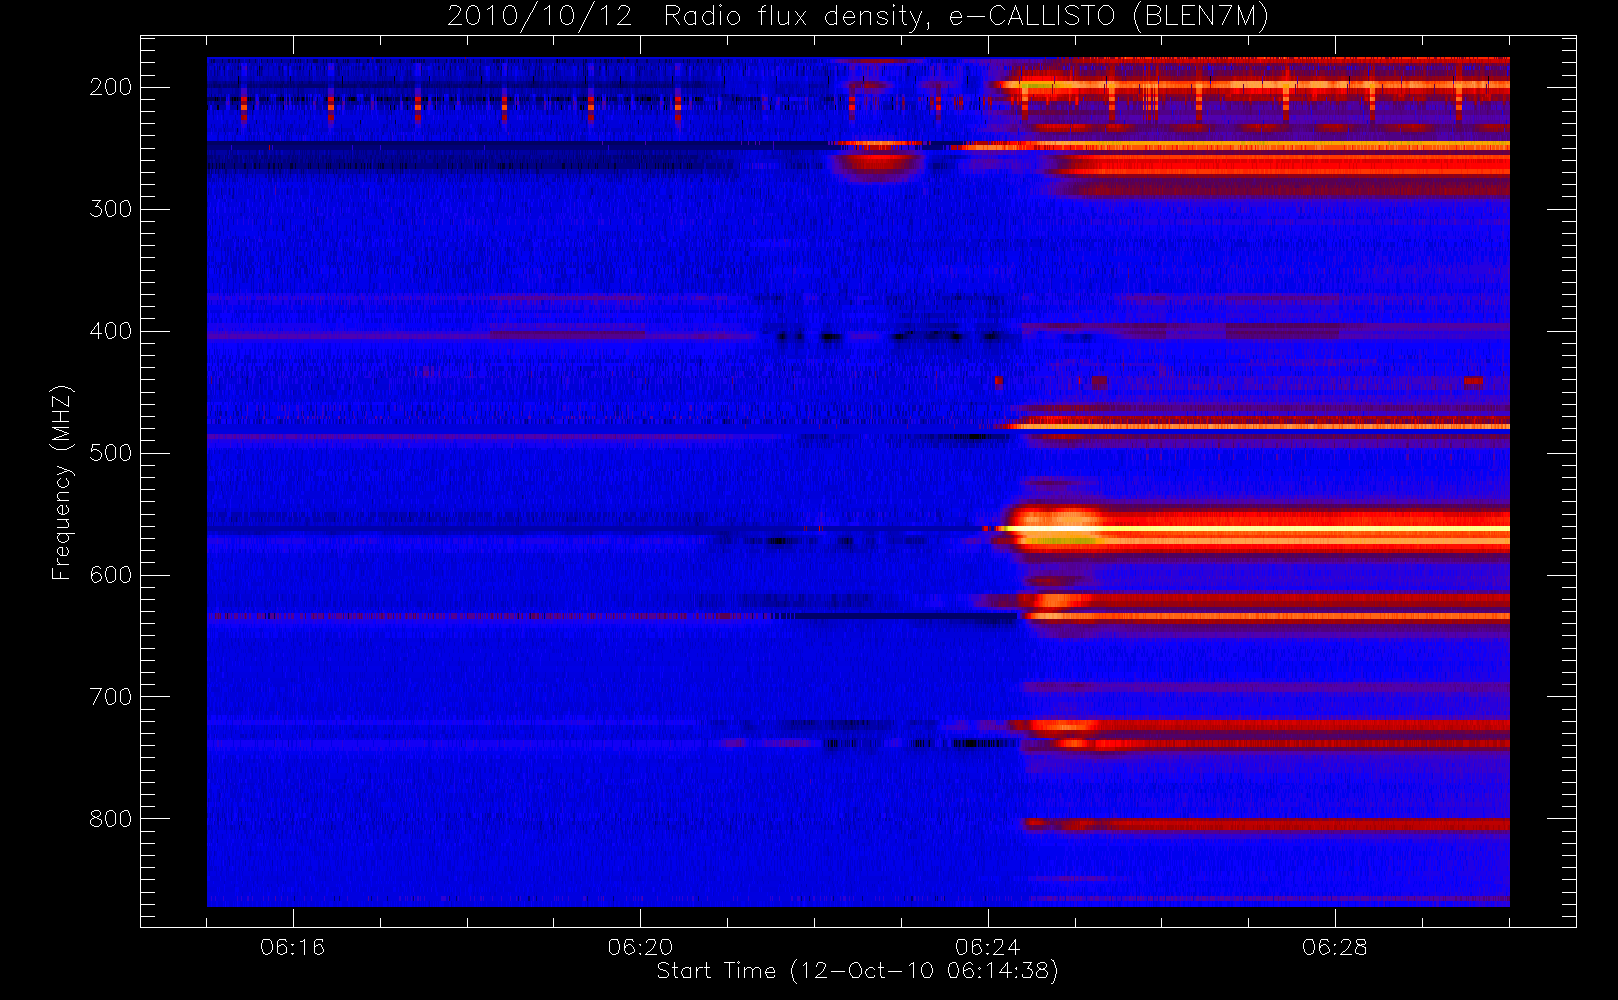Click the 06:24 time axis label
Screen dimensions: 1618x1000
pyautogui.click(x=987, y=947)
